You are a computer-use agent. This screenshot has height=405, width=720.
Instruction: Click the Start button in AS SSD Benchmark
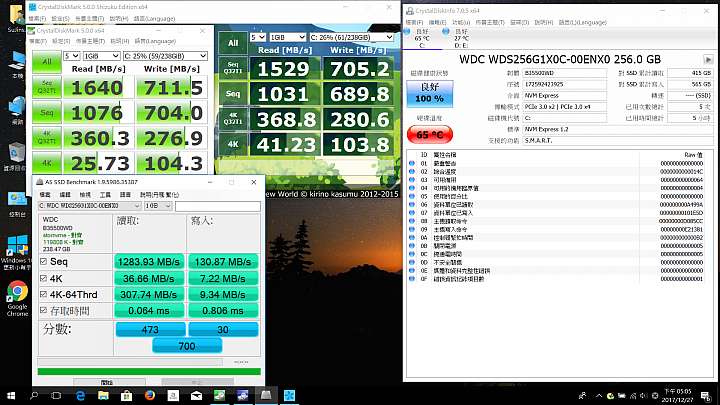click(x=109, y=382)
